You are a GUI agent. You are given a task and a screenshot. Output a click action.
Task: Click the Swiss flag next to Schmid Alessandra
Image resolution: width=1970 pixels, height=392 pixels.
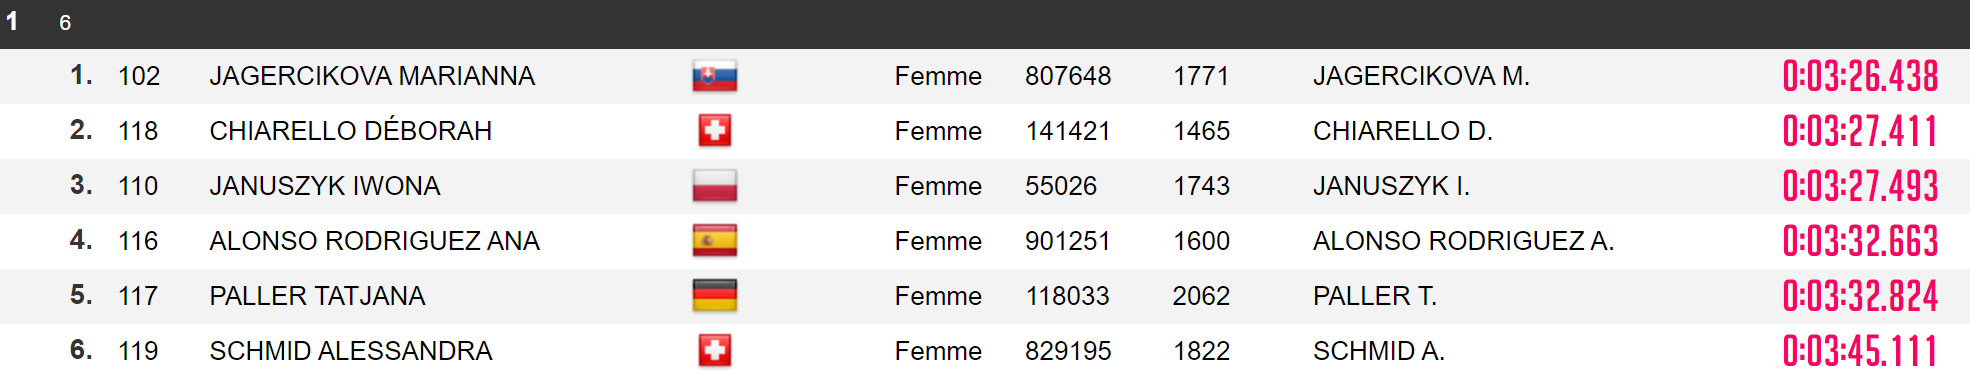[x=714, y=351]
